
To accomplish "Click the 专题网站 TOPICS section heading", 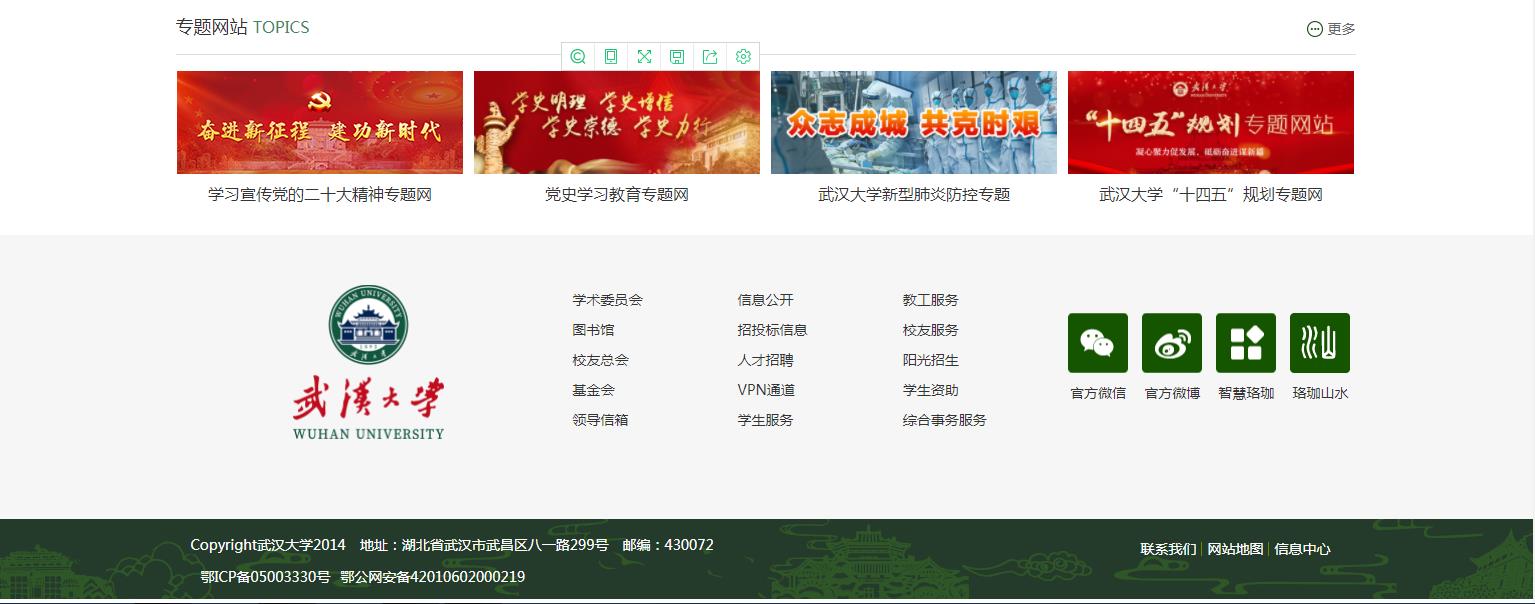I will (x=243, y=28).
